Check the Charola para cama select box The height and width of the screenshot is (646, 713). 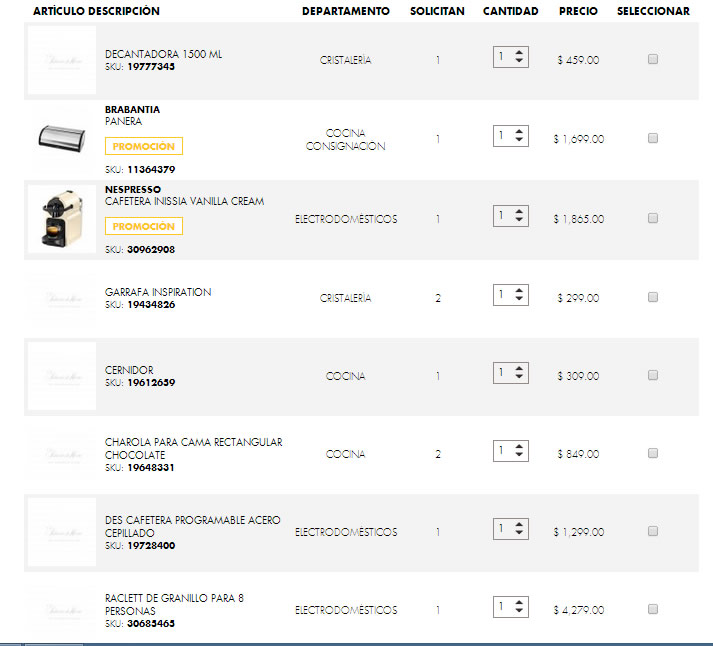653,453
